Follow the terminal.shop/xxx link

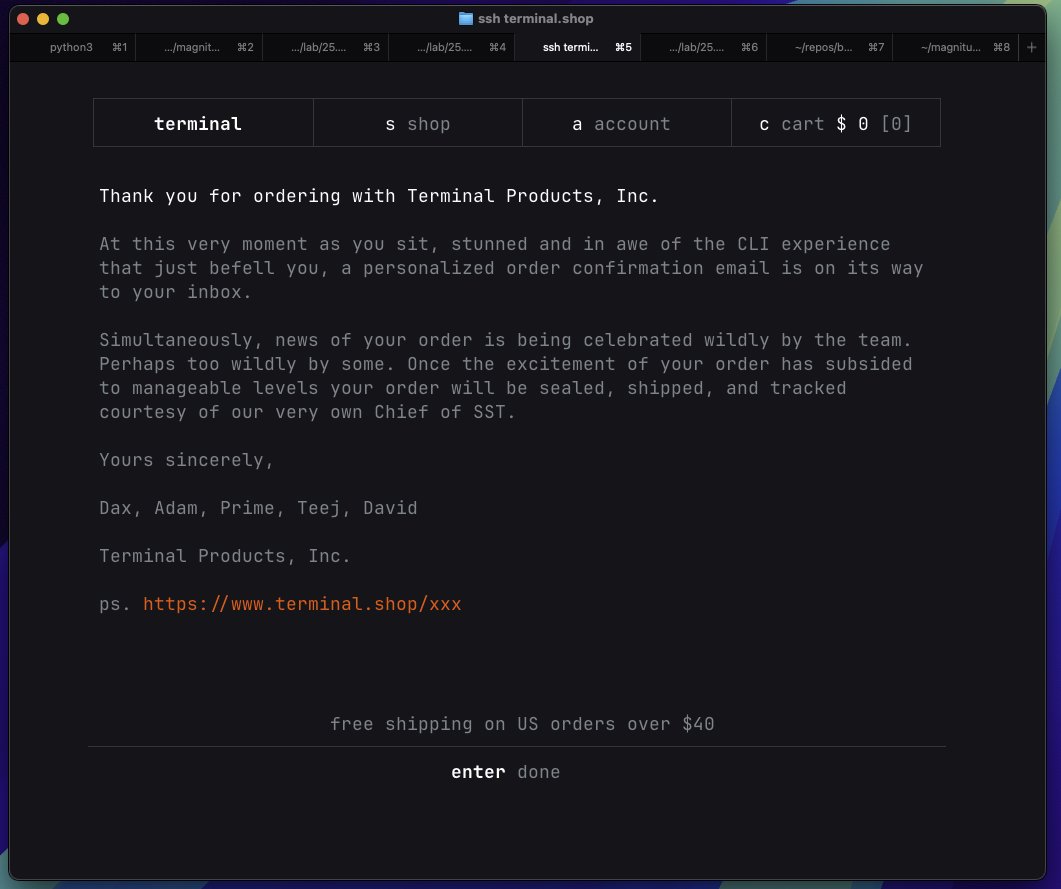302,603
